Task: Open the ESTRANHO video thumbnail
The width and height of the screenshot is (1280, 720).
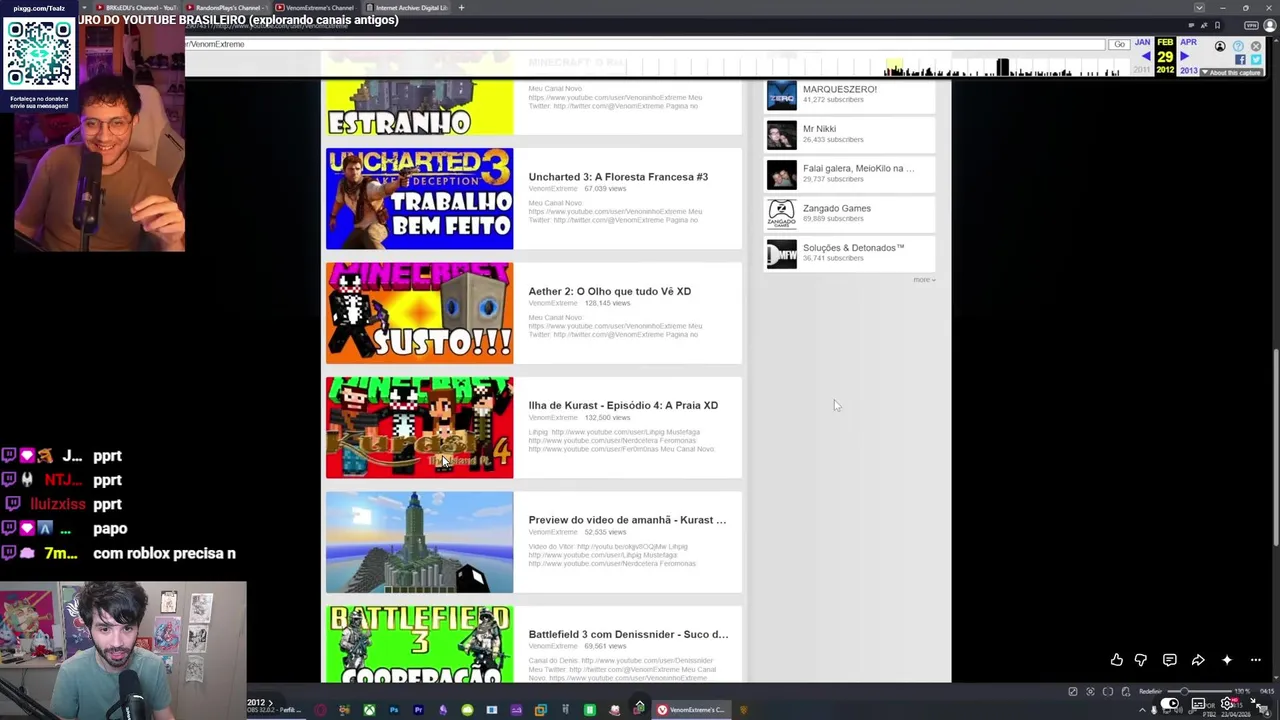Action: tap(419, 108)
